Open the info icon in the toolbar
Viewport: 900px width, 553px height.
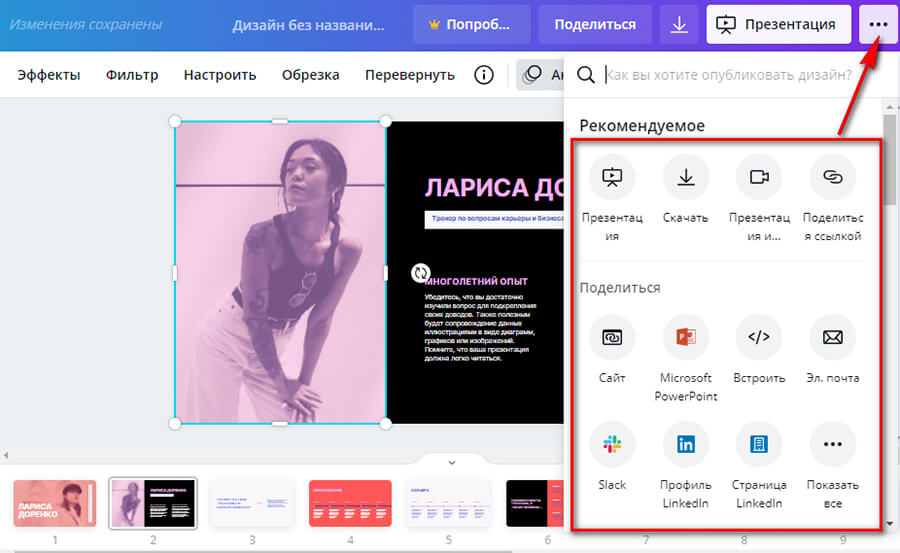coord(484,75)
